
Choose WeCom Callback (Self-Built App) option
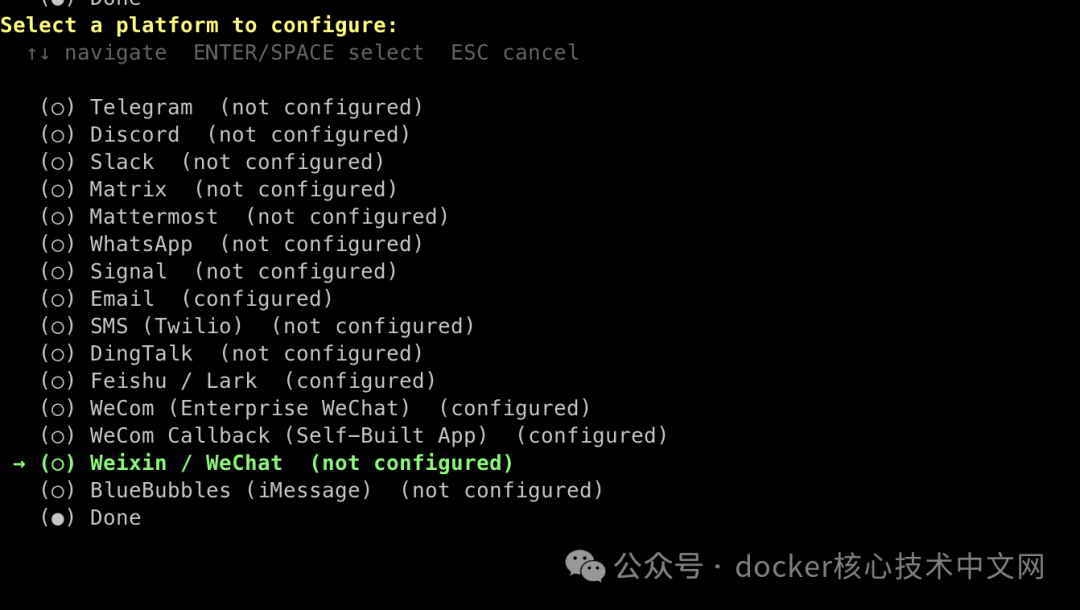(x=288, y=436)
